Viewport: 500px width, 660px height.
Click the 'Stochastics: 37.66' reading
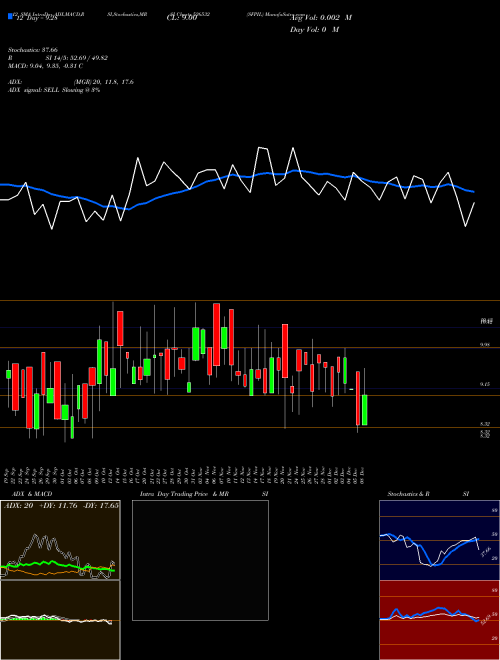point(33,50)
